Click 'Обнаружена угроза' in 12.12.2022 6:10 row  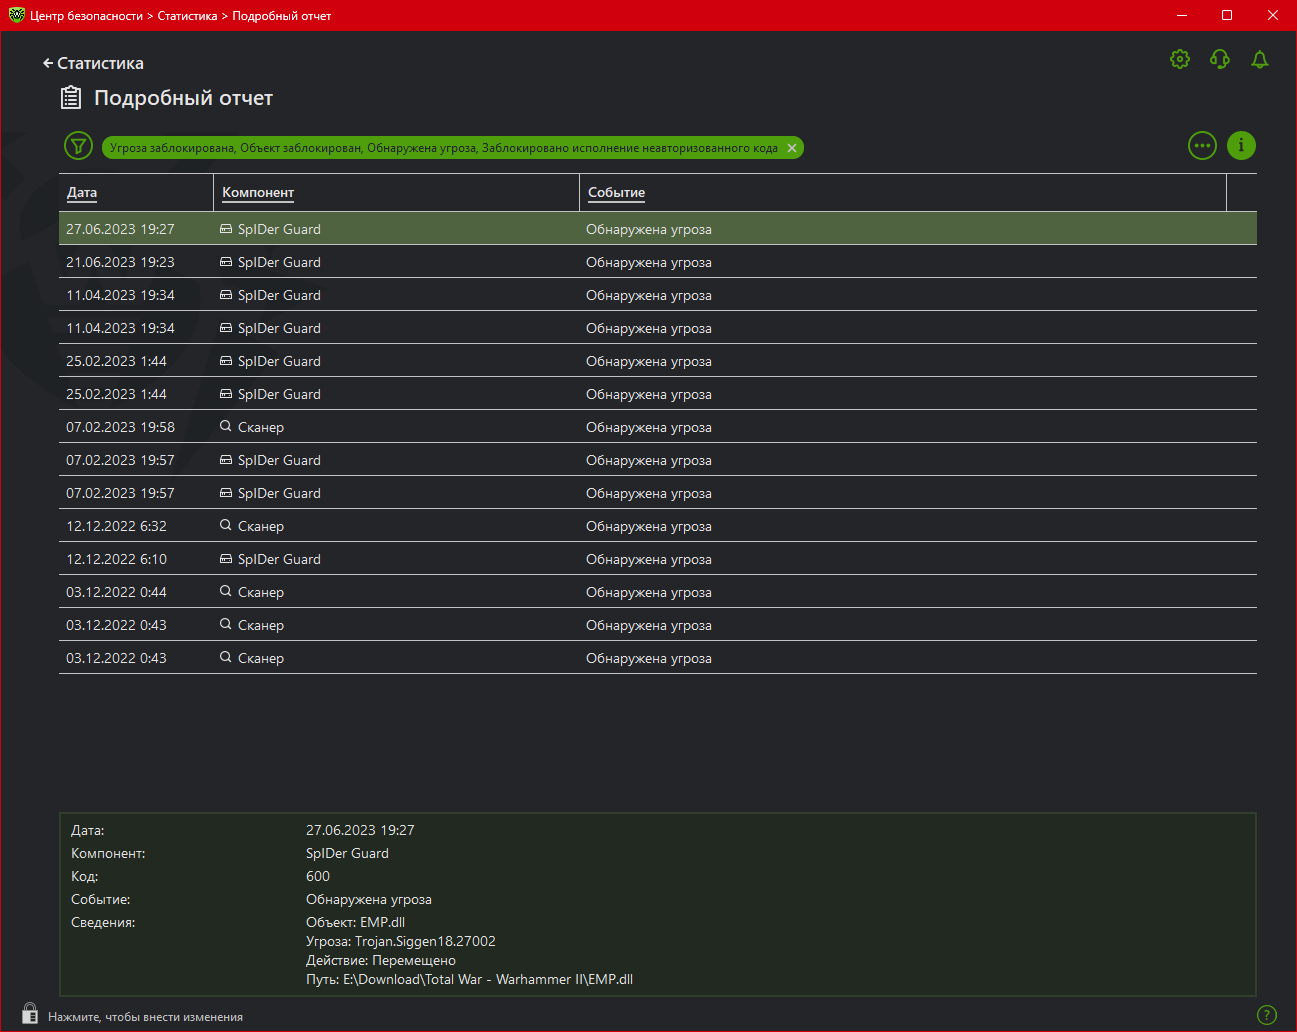point(649,559)
